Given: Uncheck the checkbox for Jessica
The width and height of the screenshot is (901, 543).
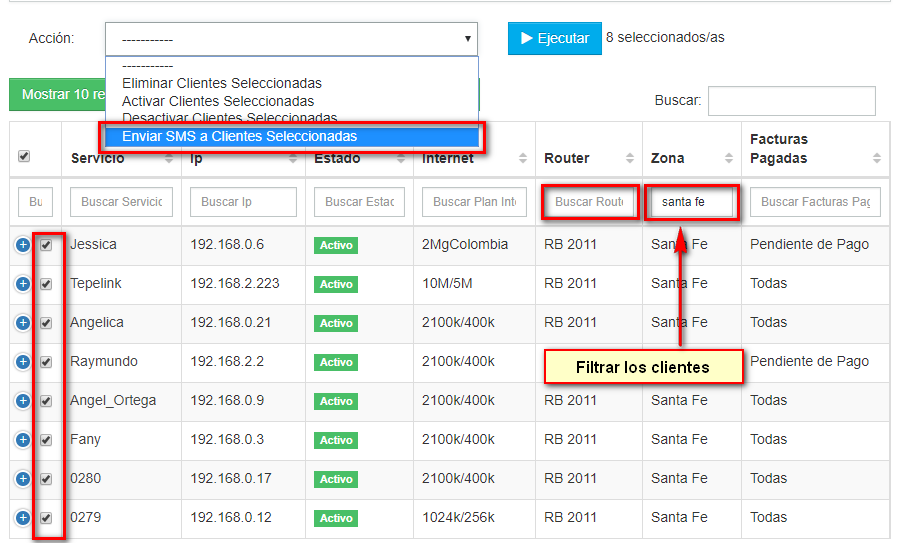Looking at the screenshot, I should click(x=46, y=245).
